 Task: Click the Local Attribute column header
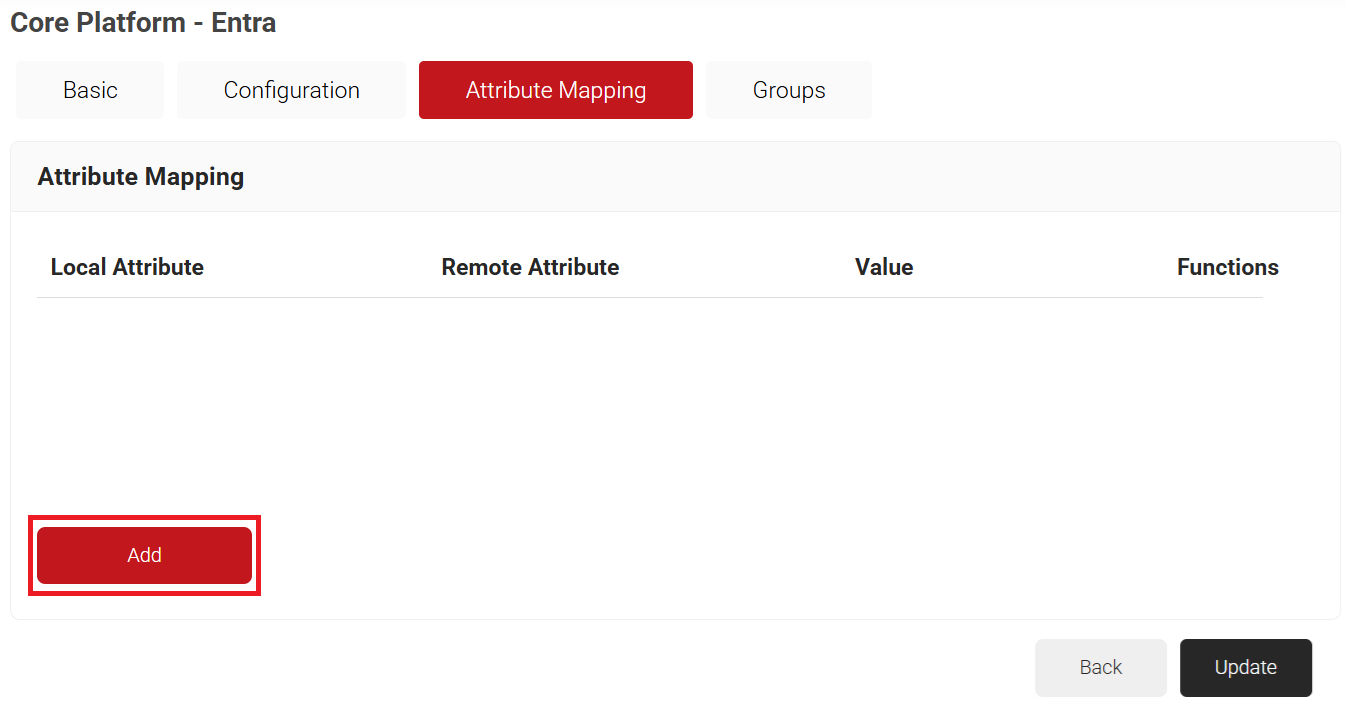(127, 267)
